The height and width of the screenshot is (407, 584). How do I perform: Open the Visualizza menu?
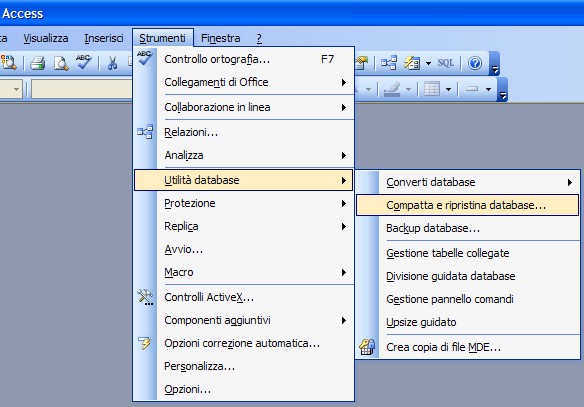(x=46, y=38)
